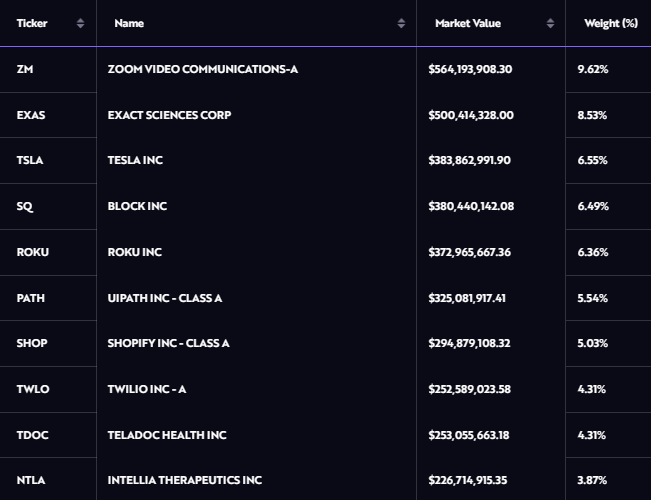Select the Exact Sciences Corp name
This screenshot has height=500, width=651.
pyautogui.click(x=168, y=115)
